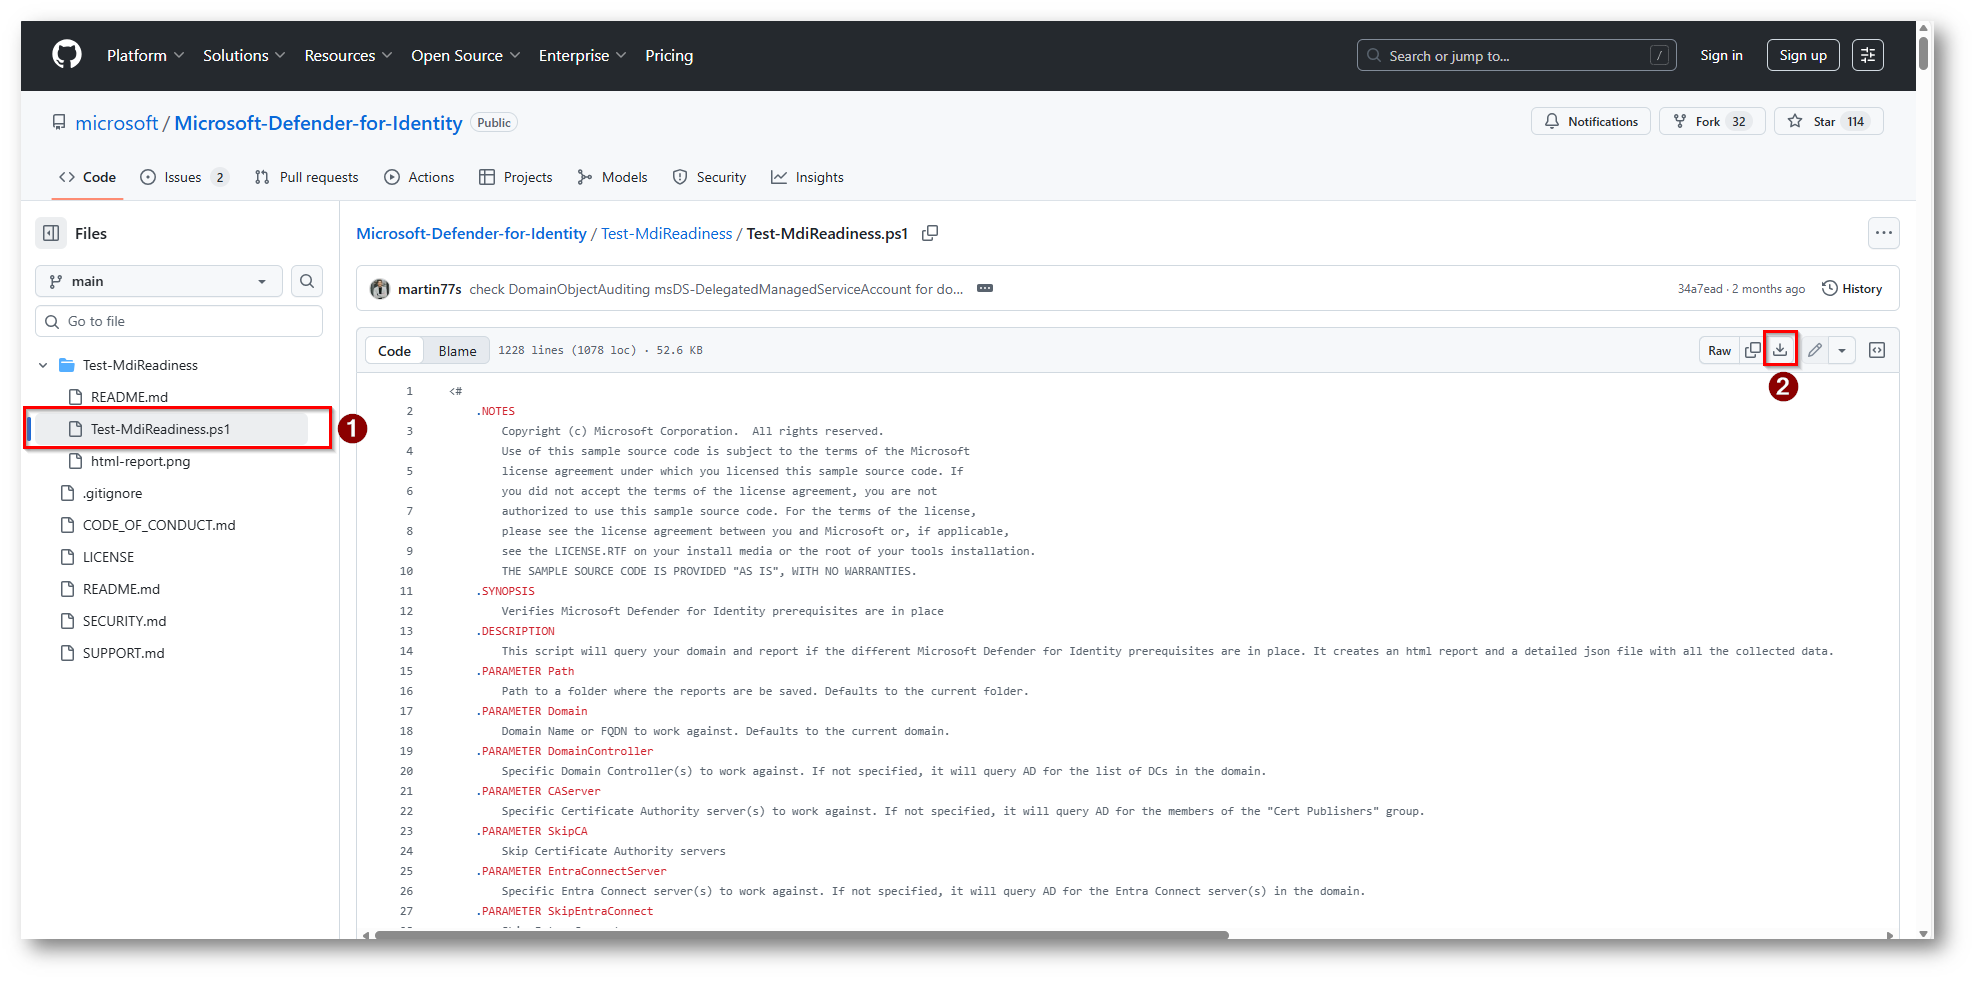This screenshot has height=981, width=1976.
Task: Select line number 14 in the code
Action: 406,651
